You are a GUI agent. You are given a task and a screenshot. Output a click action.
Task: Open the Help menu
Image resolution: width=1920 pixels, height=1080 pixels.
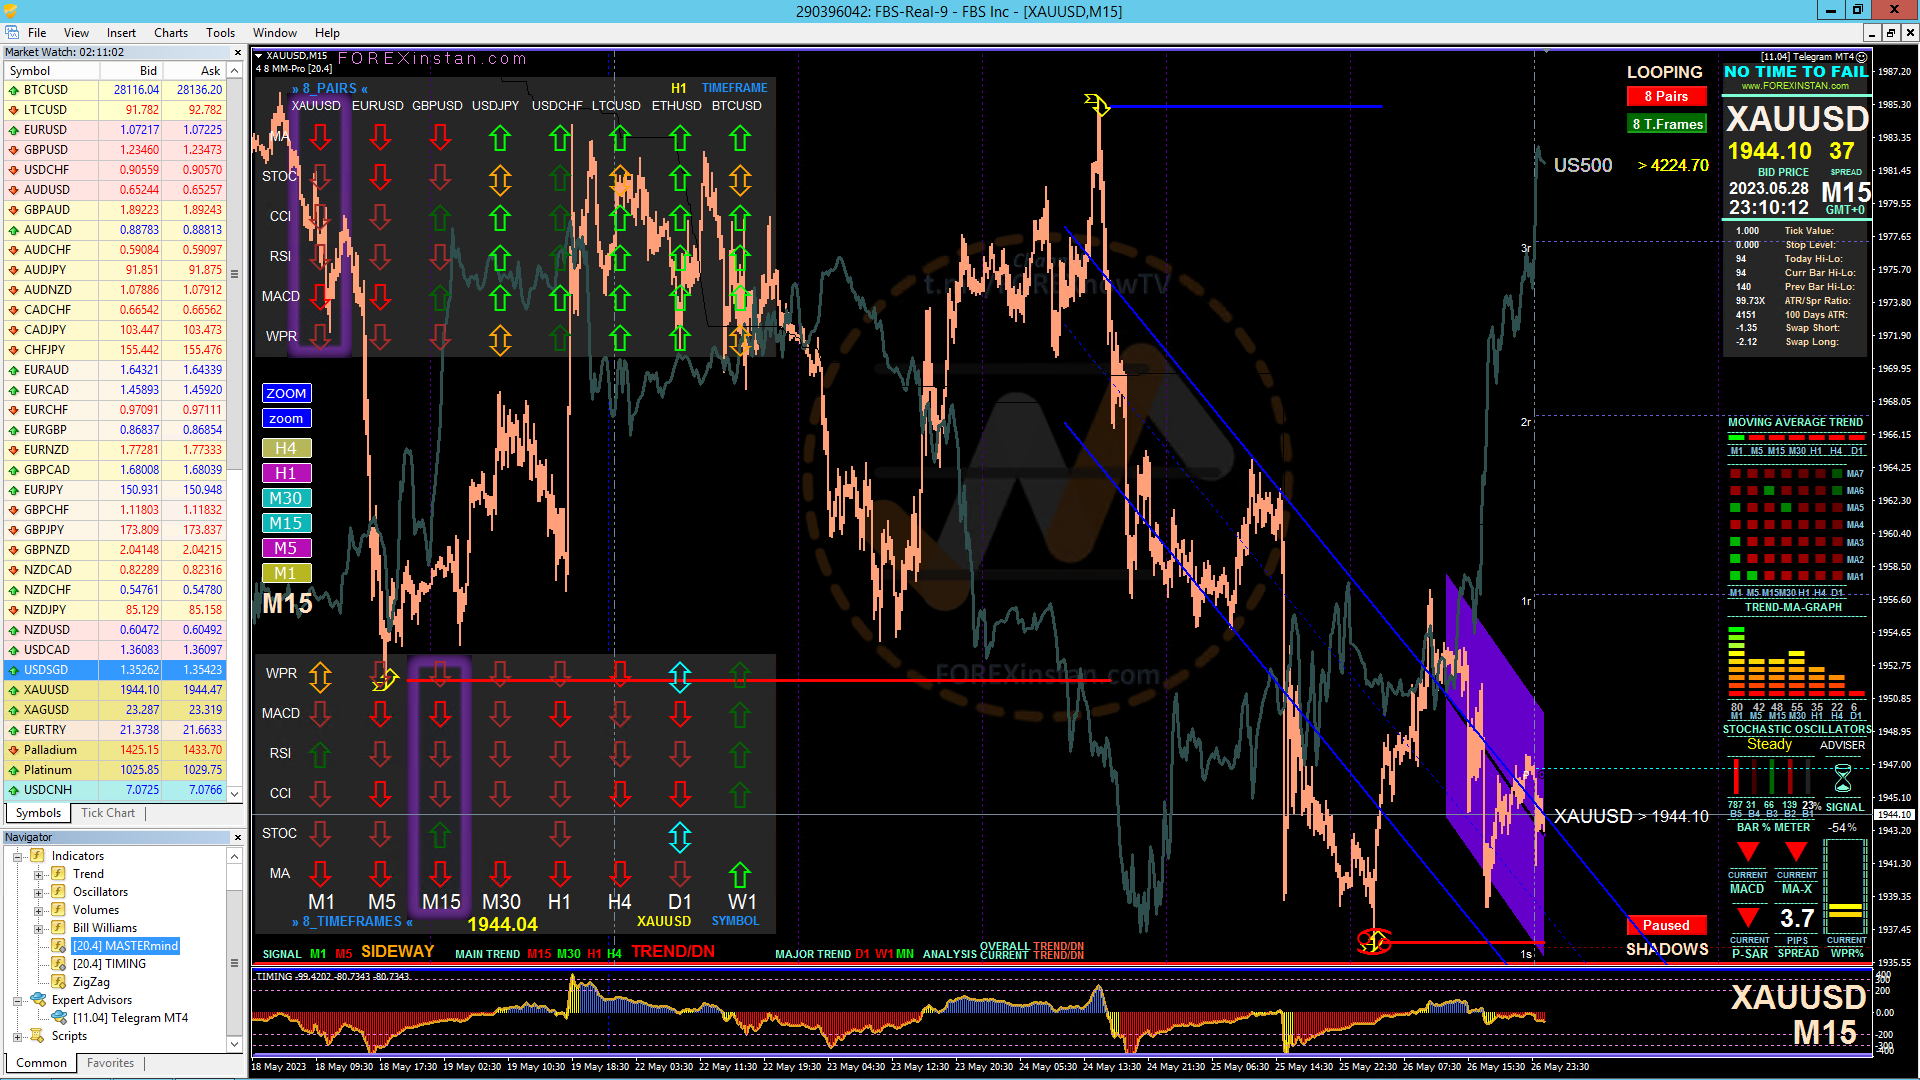327,33
